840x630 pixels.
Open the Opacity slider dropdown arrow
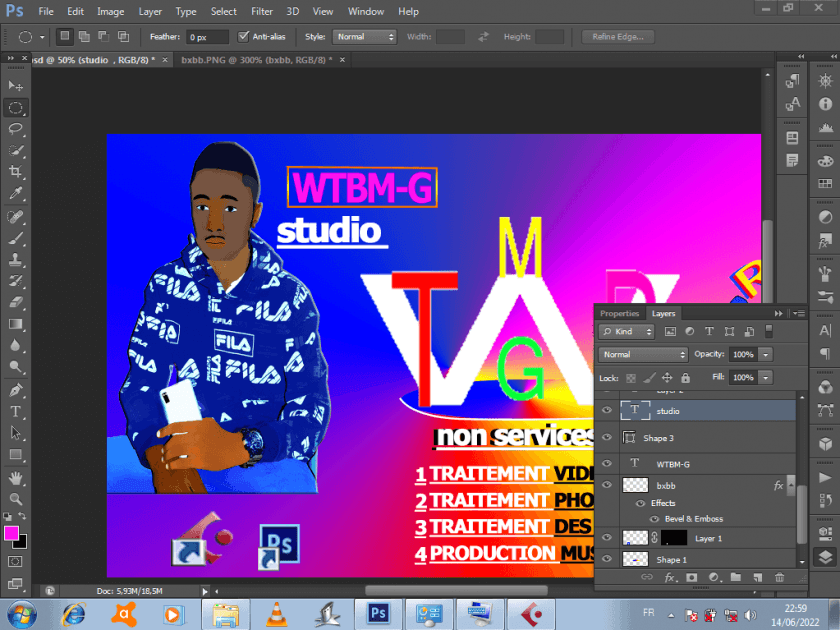(x=766, y=355)
